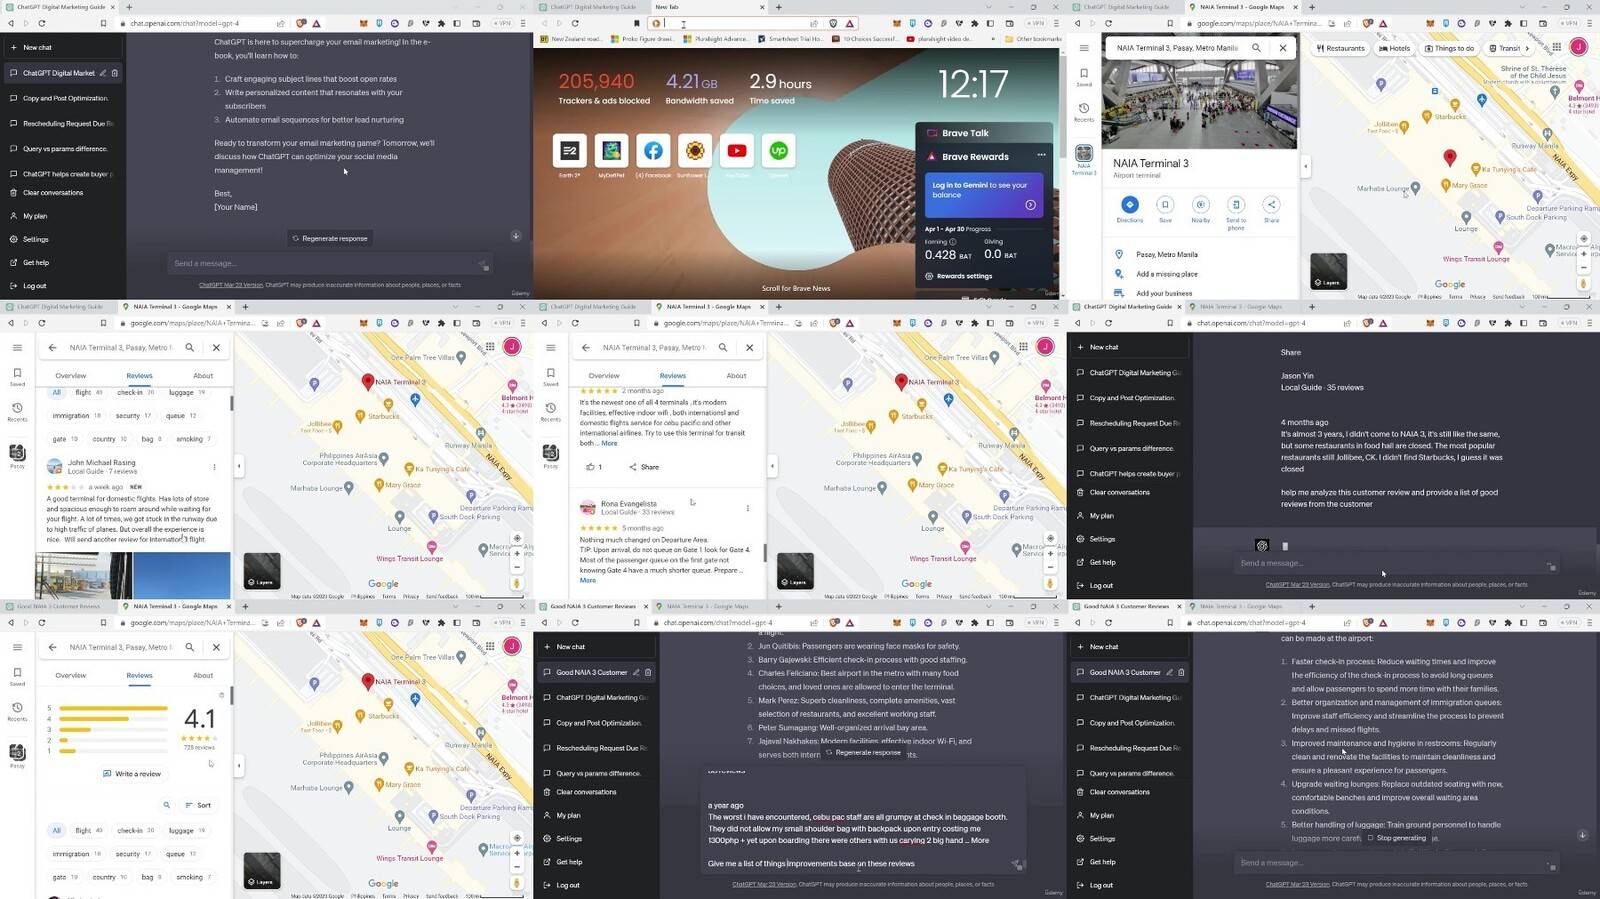Delete the ChatGPT Digital Market chat via trash icon

click(115, 73)
